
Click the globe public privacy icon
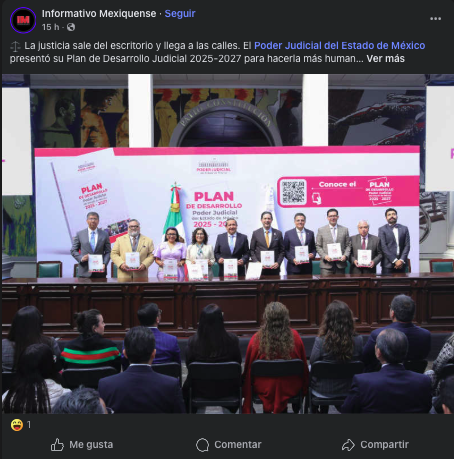(71, 27)
